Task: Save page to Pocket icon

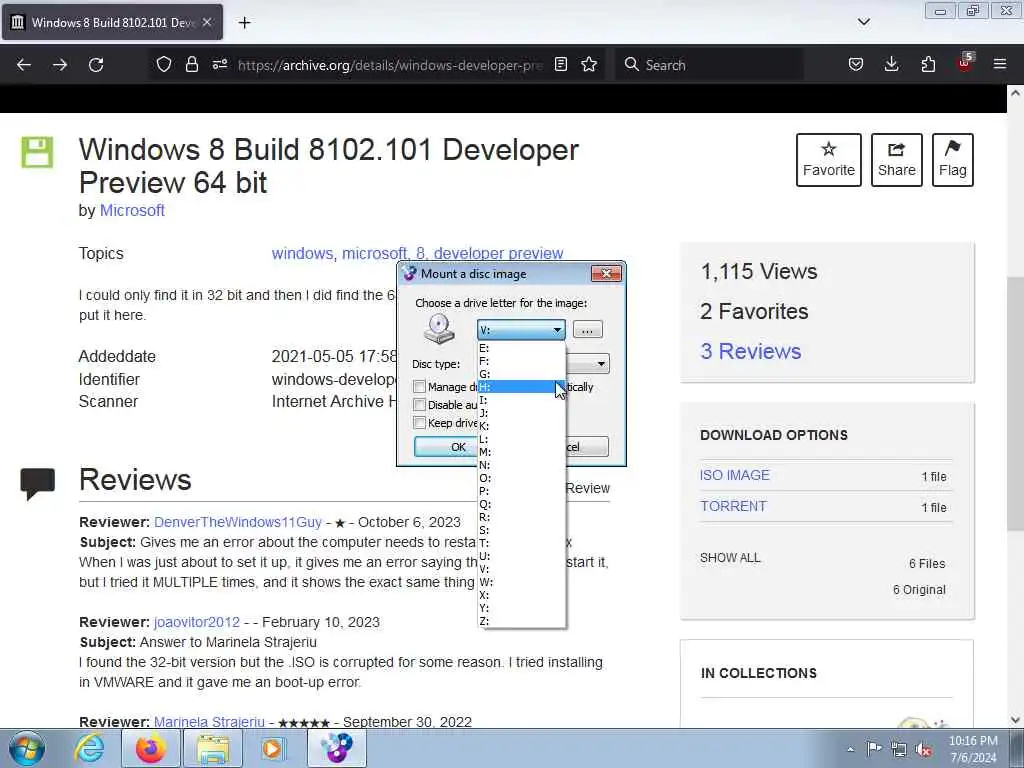Action: point(856,64)
